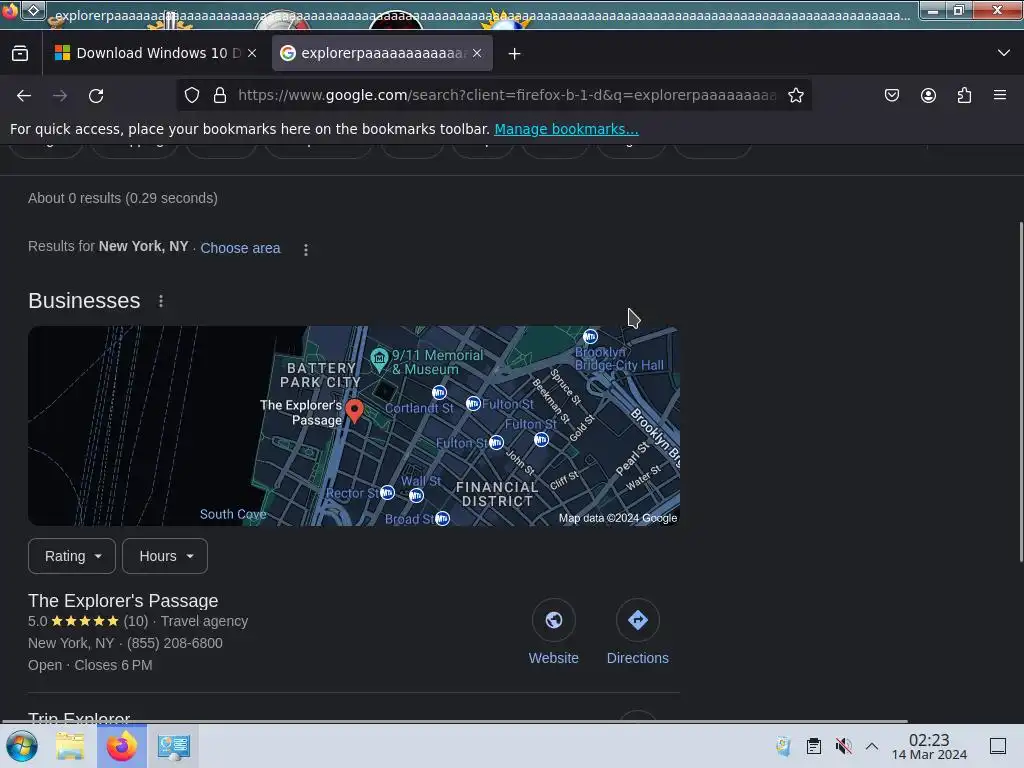Open File Explorer from taskbar
The width and height of the screenshot is (1024, 768).
[x=70, y=746]
